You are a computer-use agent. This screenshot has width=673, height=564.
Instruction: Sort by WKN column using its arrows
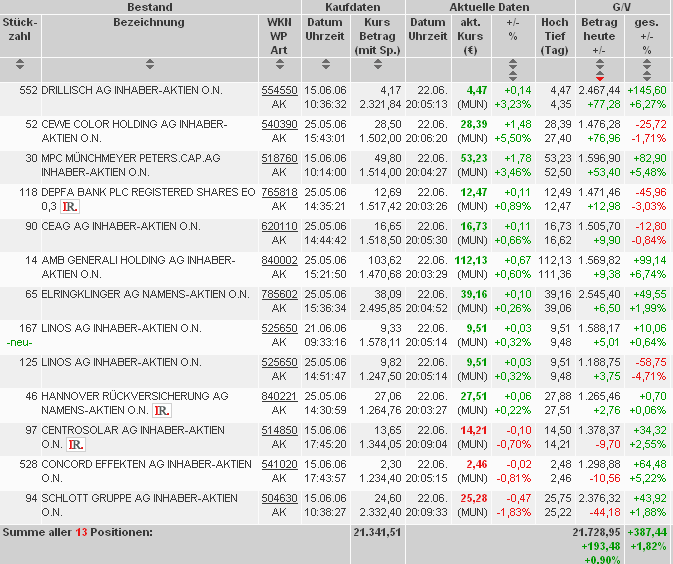tap(279, 64)
